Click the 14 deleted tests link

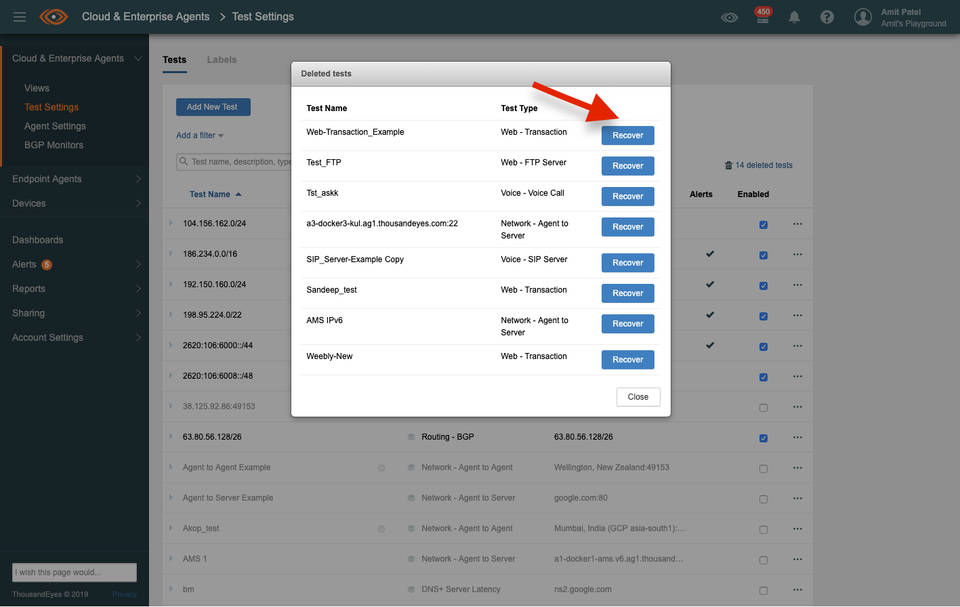[x=758, y=165]
